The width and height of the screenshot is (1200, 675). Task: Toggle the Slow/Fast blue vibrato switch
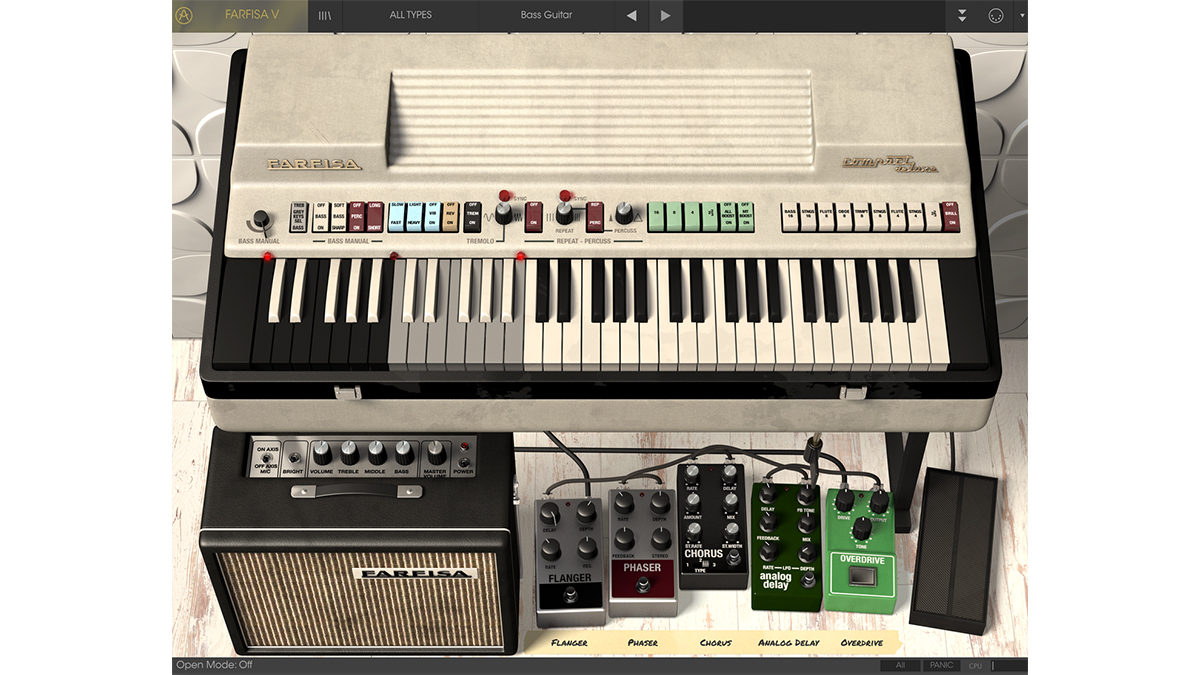[x=397, y=217]
